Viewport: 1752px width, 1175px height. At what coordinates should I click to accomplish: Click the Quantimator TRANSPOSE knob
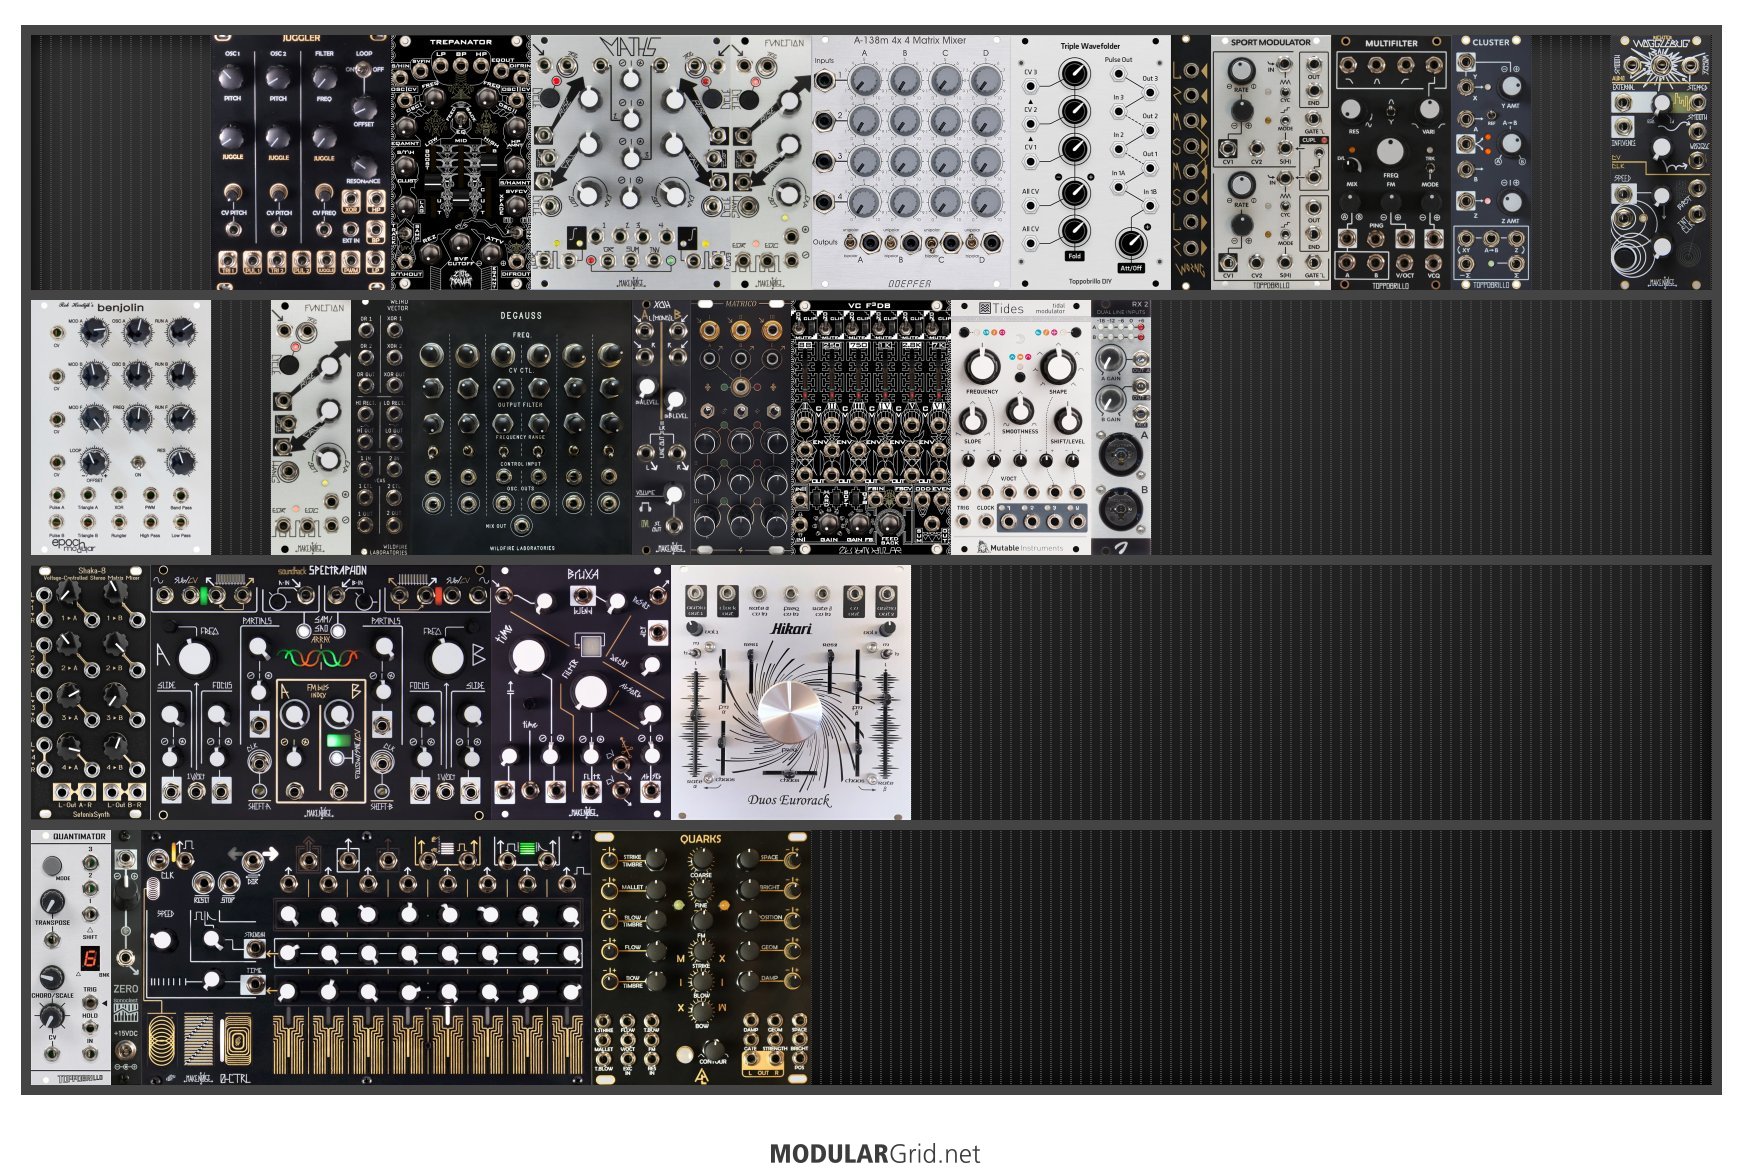pos(52,903)
